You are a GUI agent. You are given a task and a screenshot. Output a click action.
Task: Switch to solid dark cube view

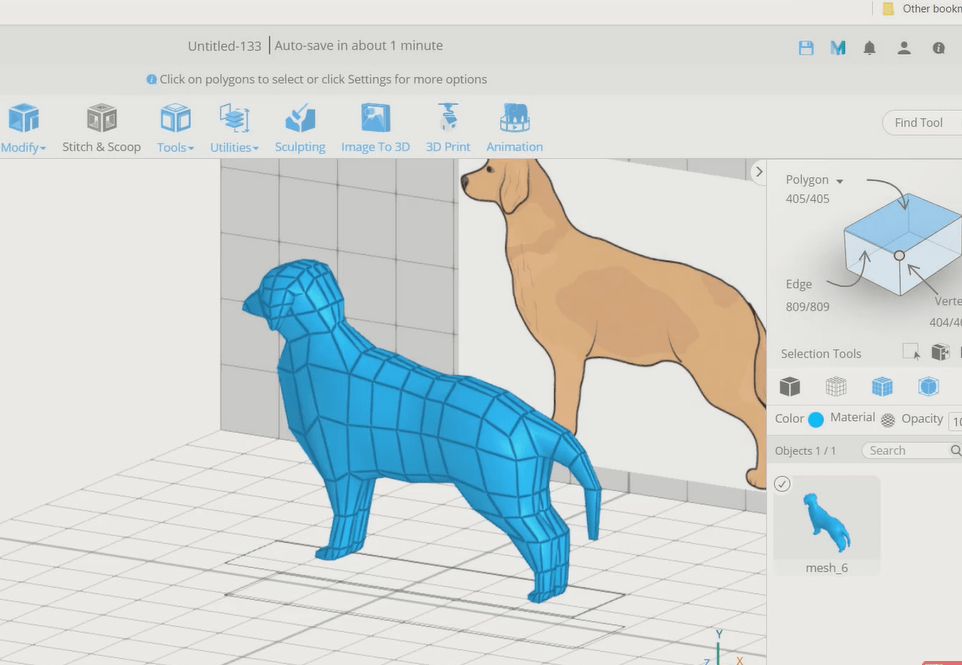[790, 386]
